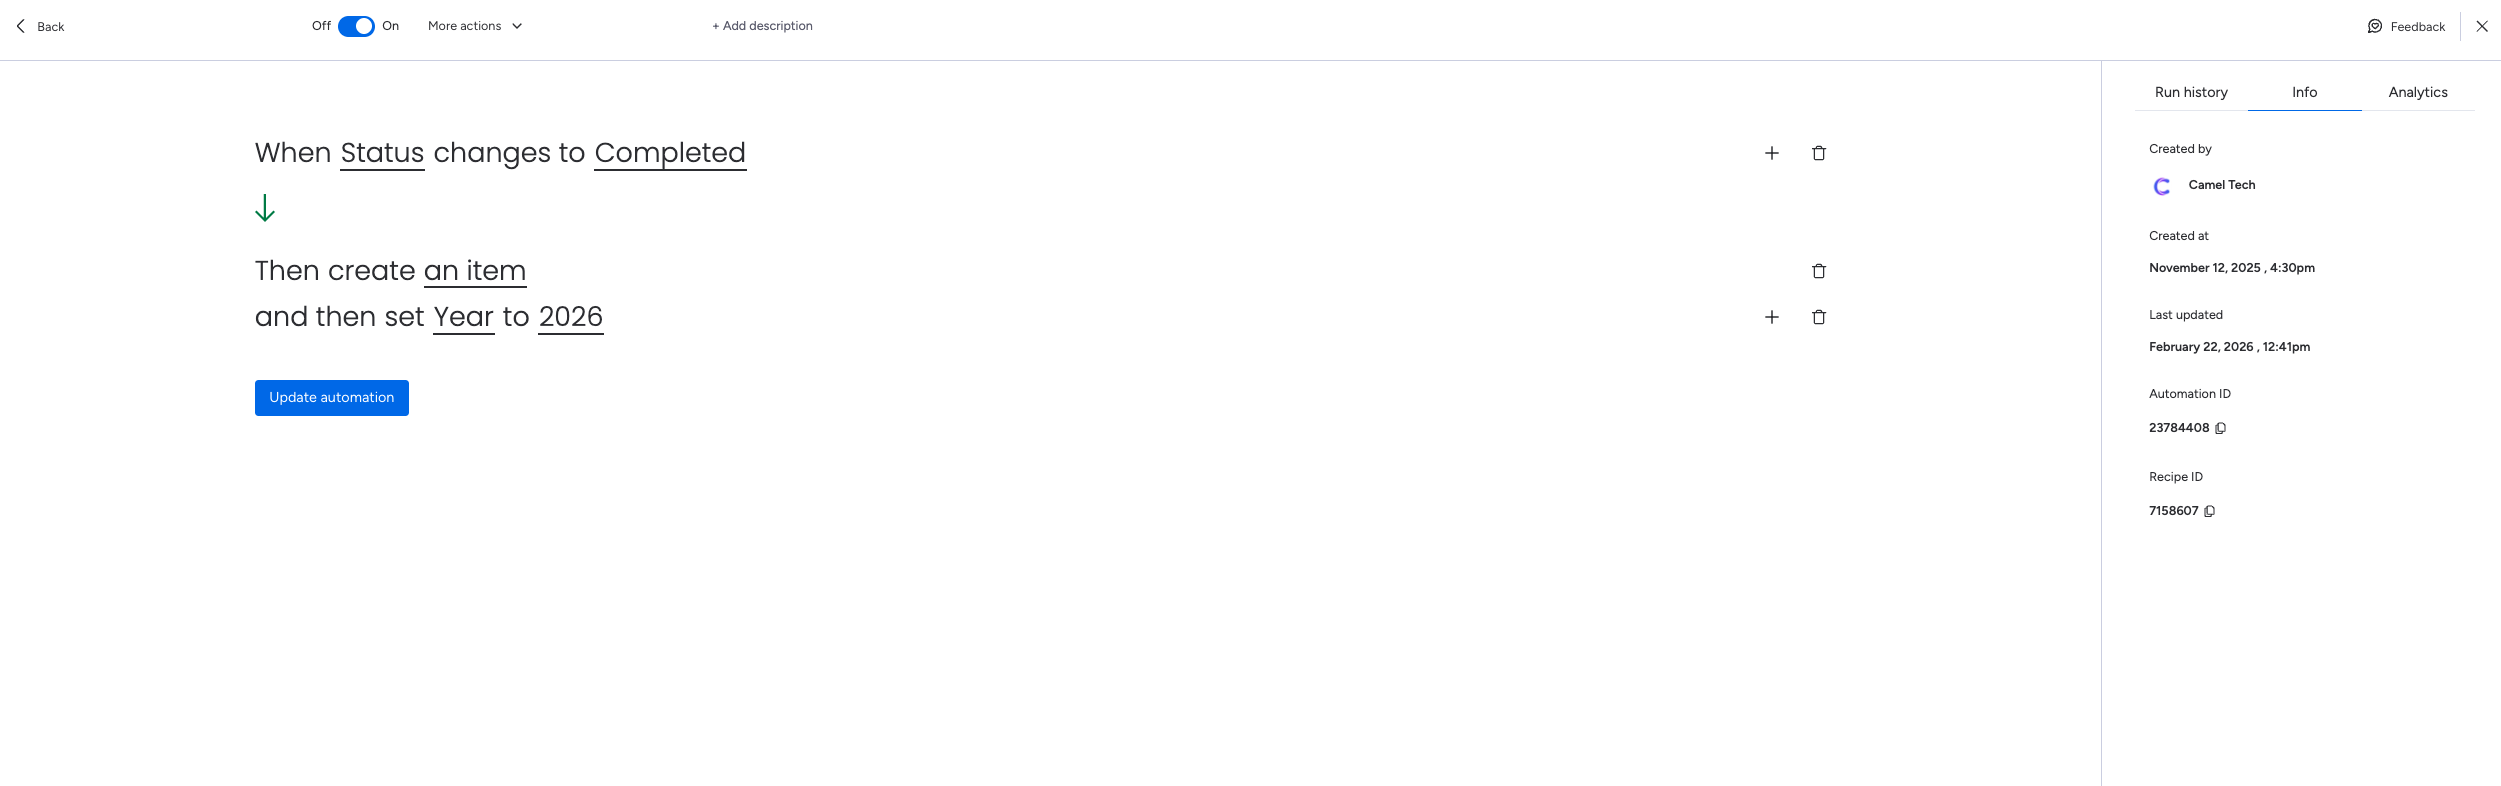Click the Update automation button
This screenshot has height=786, width=2501.
pyautogui.click(x=332, y=398)
